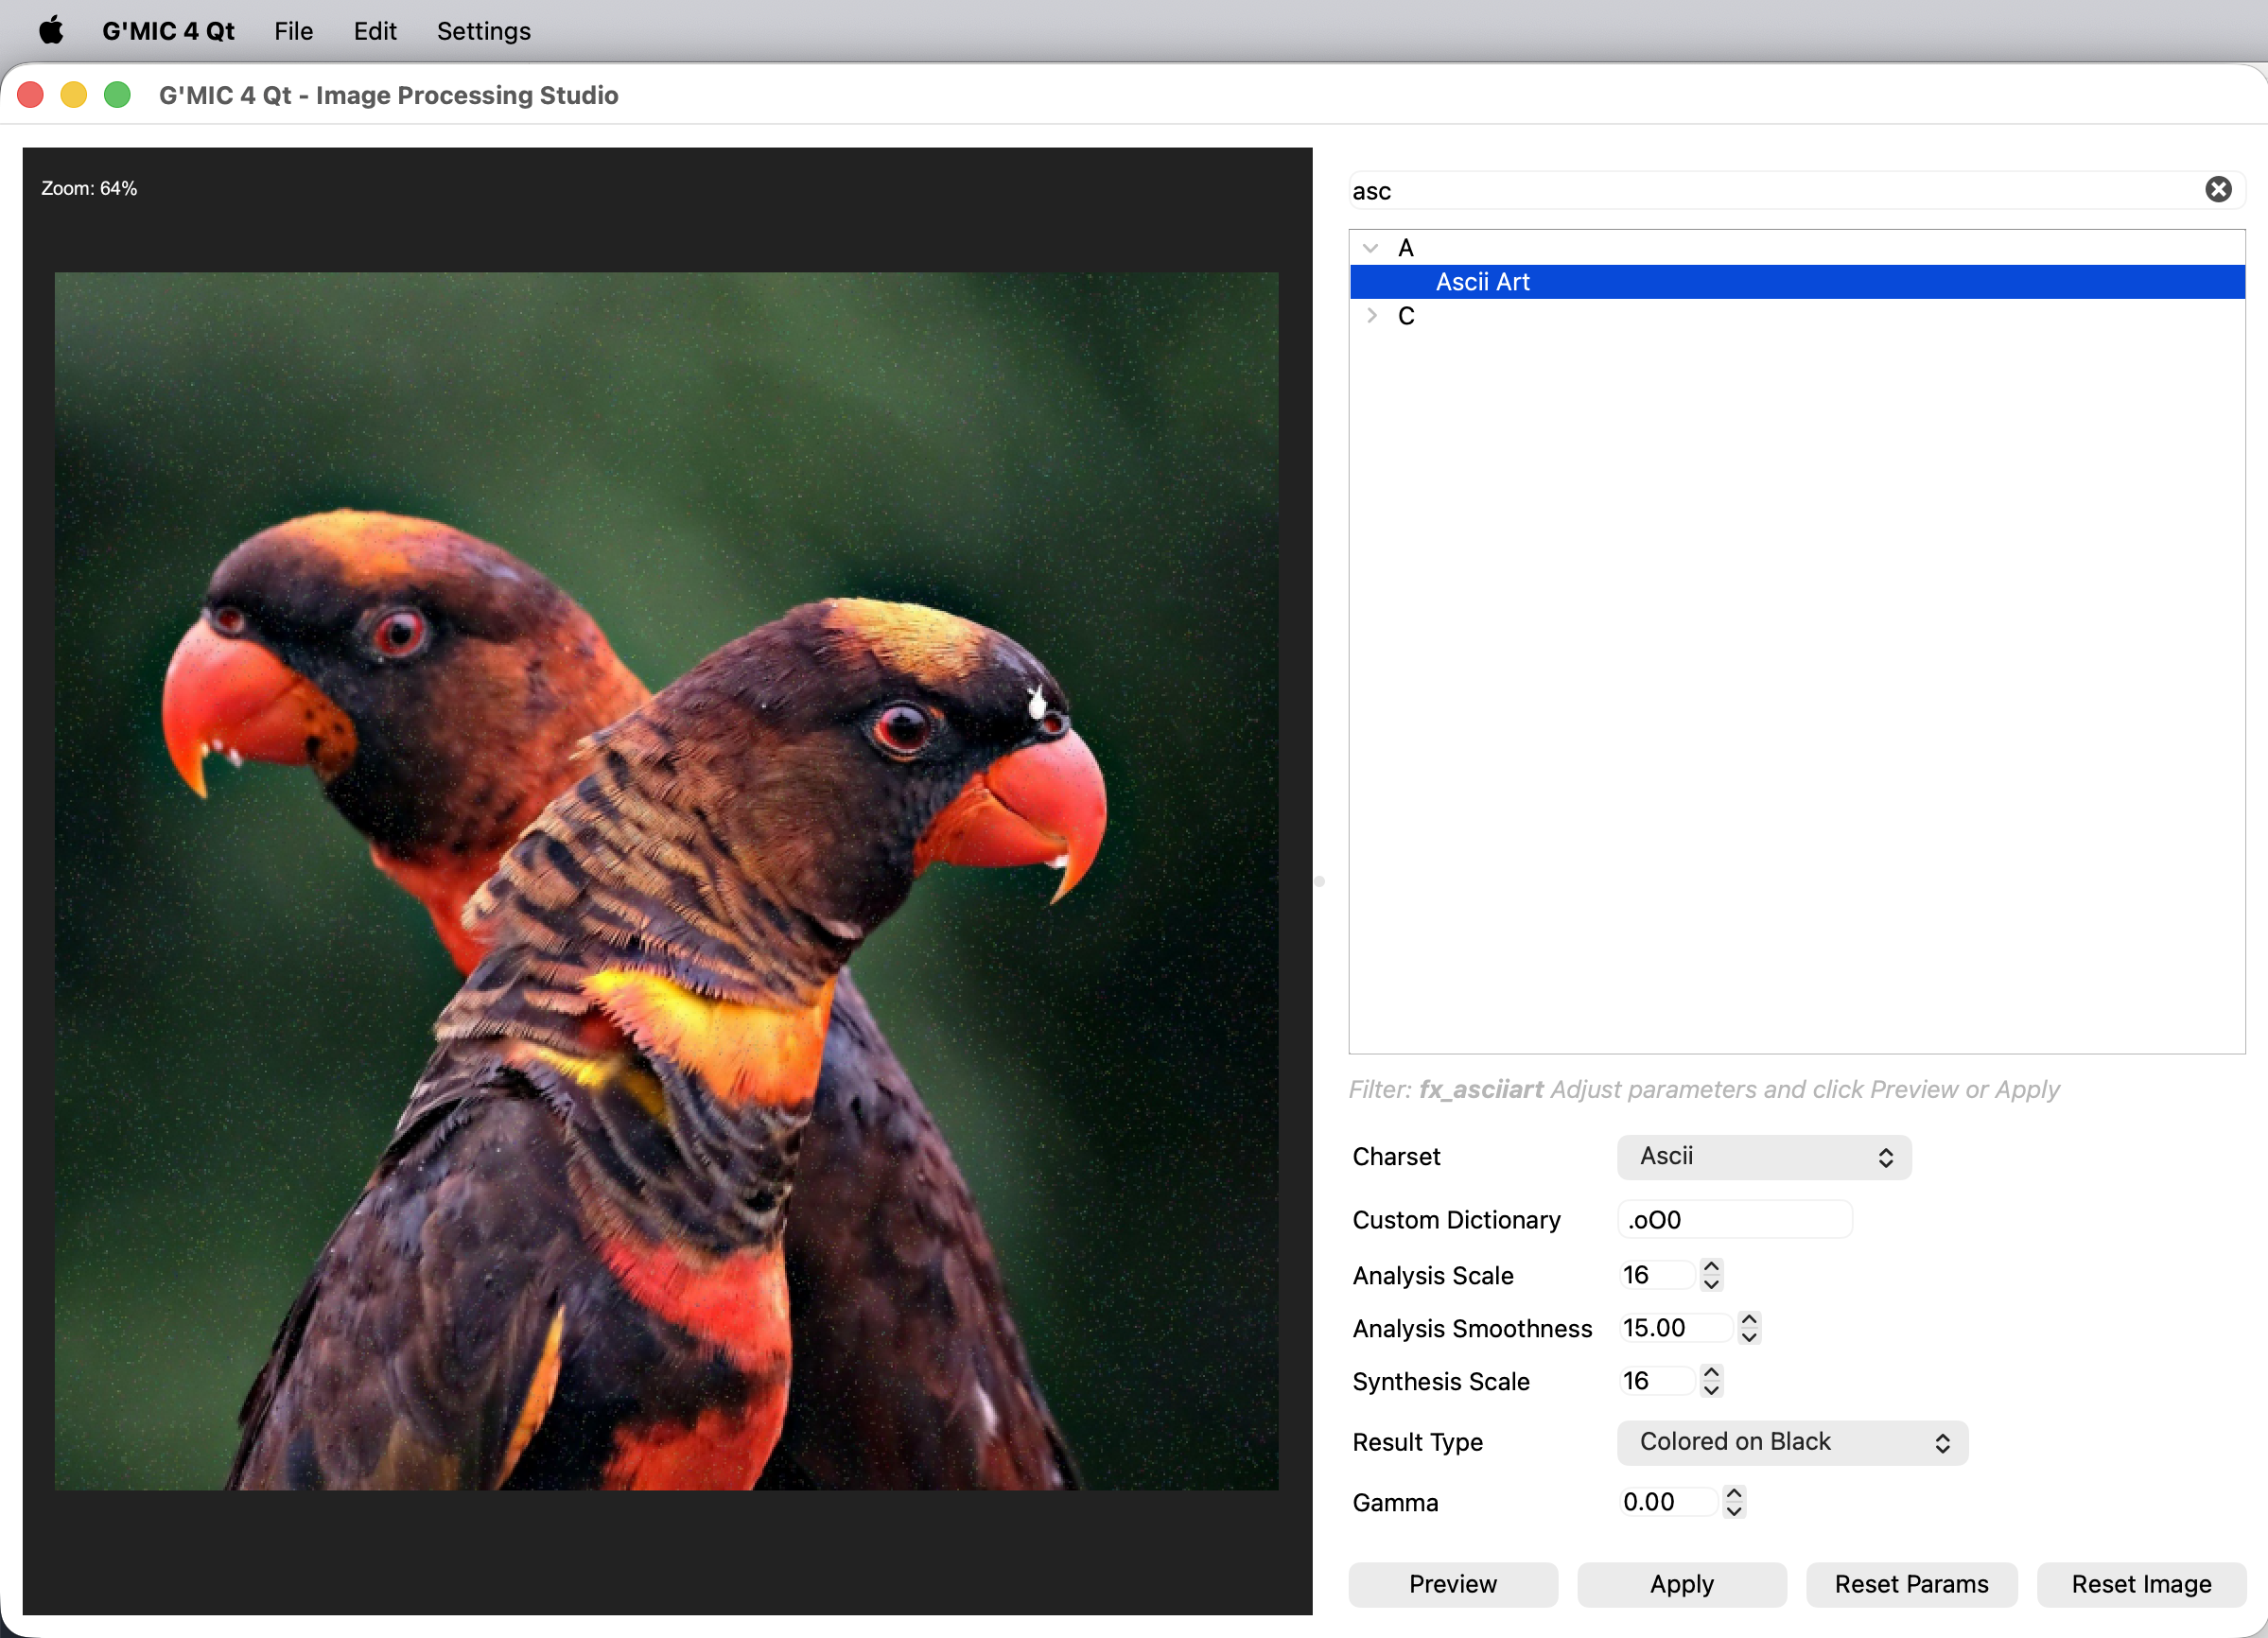Minimize the window with yellow button
The height and width of the screenshot is (1638, 2268).
tap(74, 95)
